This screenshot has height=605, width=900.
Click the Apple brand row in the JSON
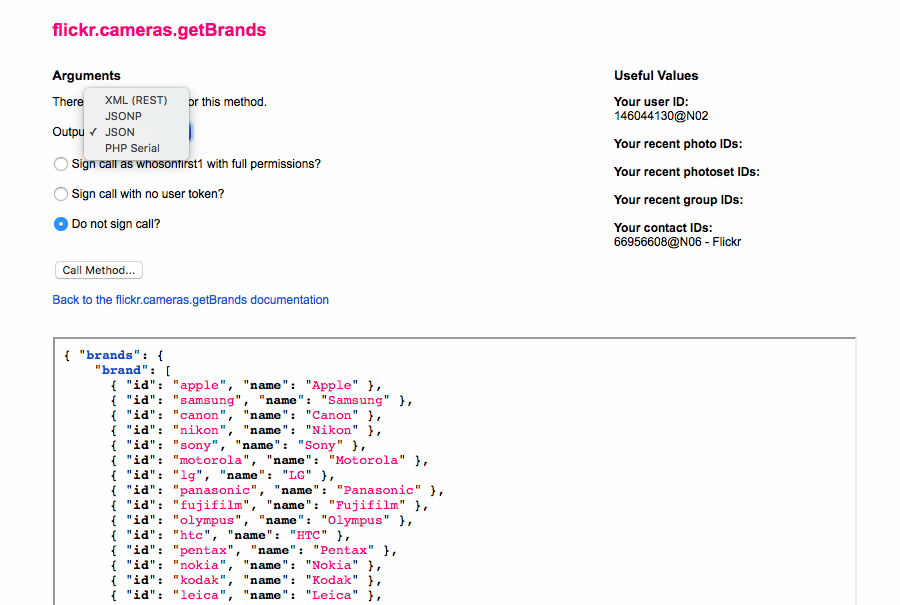(246, 385)
